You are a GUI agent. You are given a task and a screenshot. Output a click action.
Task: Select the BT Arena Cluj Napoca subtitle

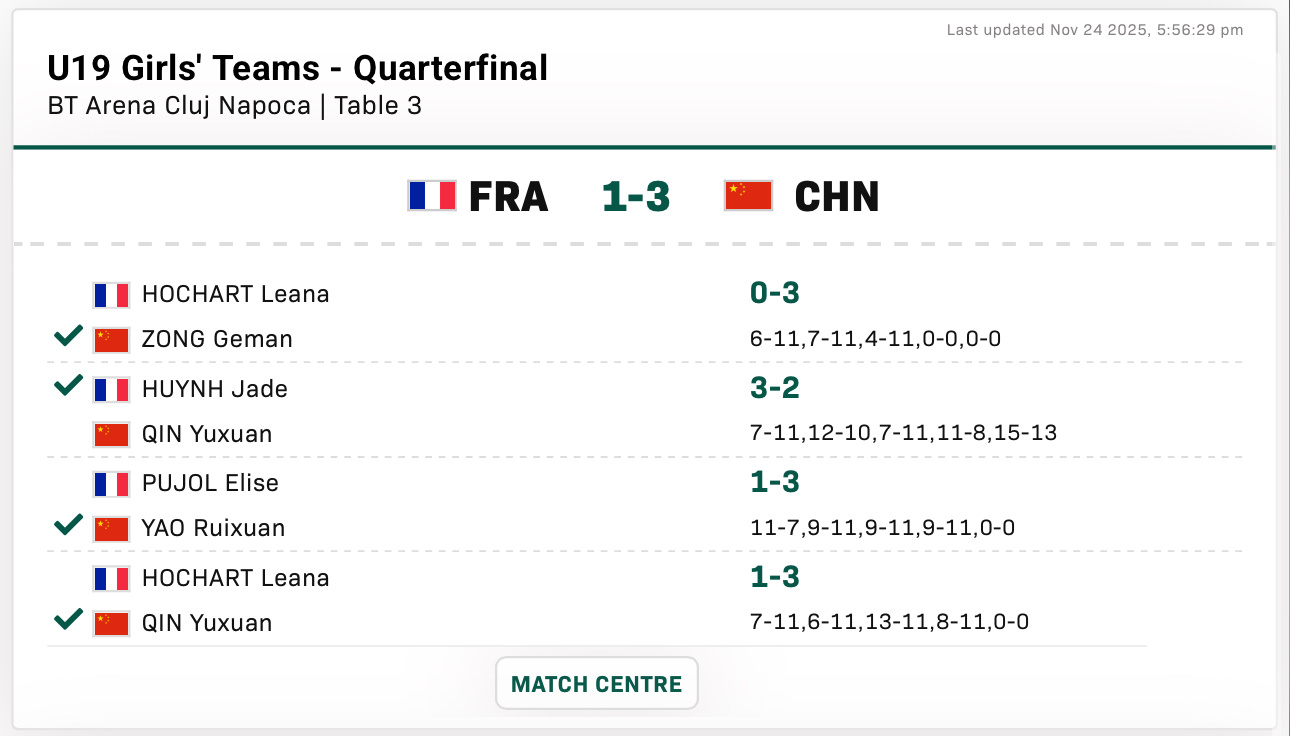pyautogui.click(x=234, y=105)
